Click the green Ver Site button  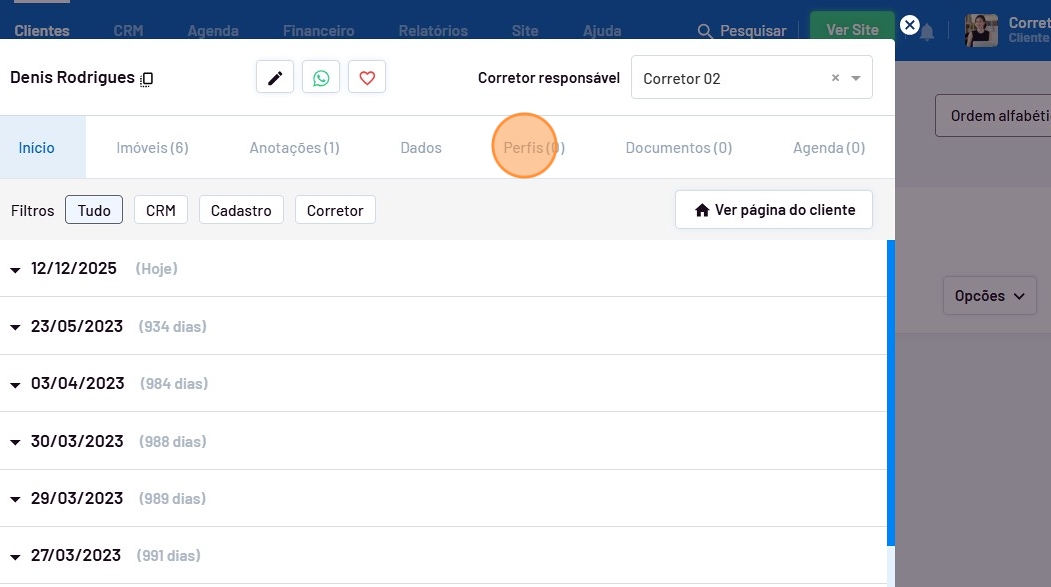coord(852,30)
